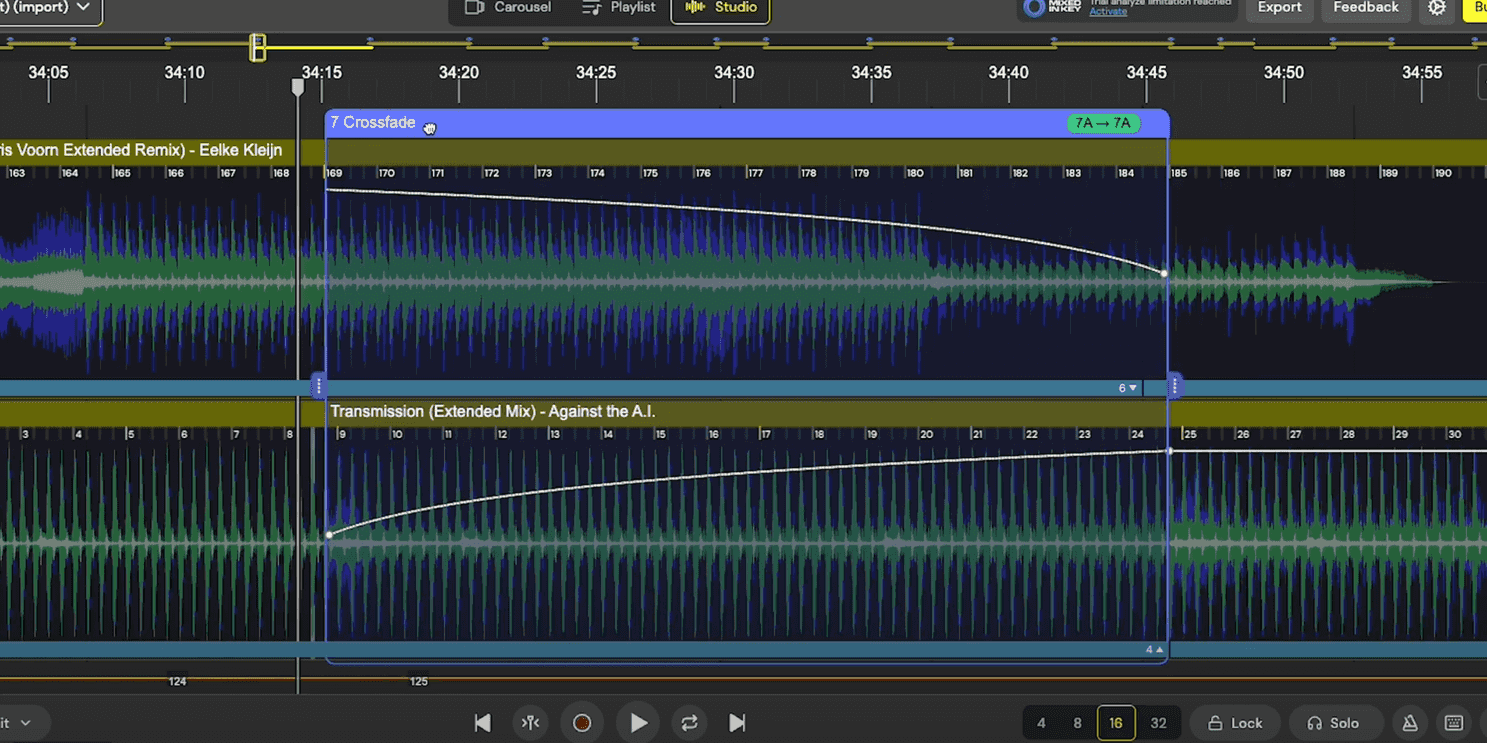Enable the metronome icon

(1409, 722)
